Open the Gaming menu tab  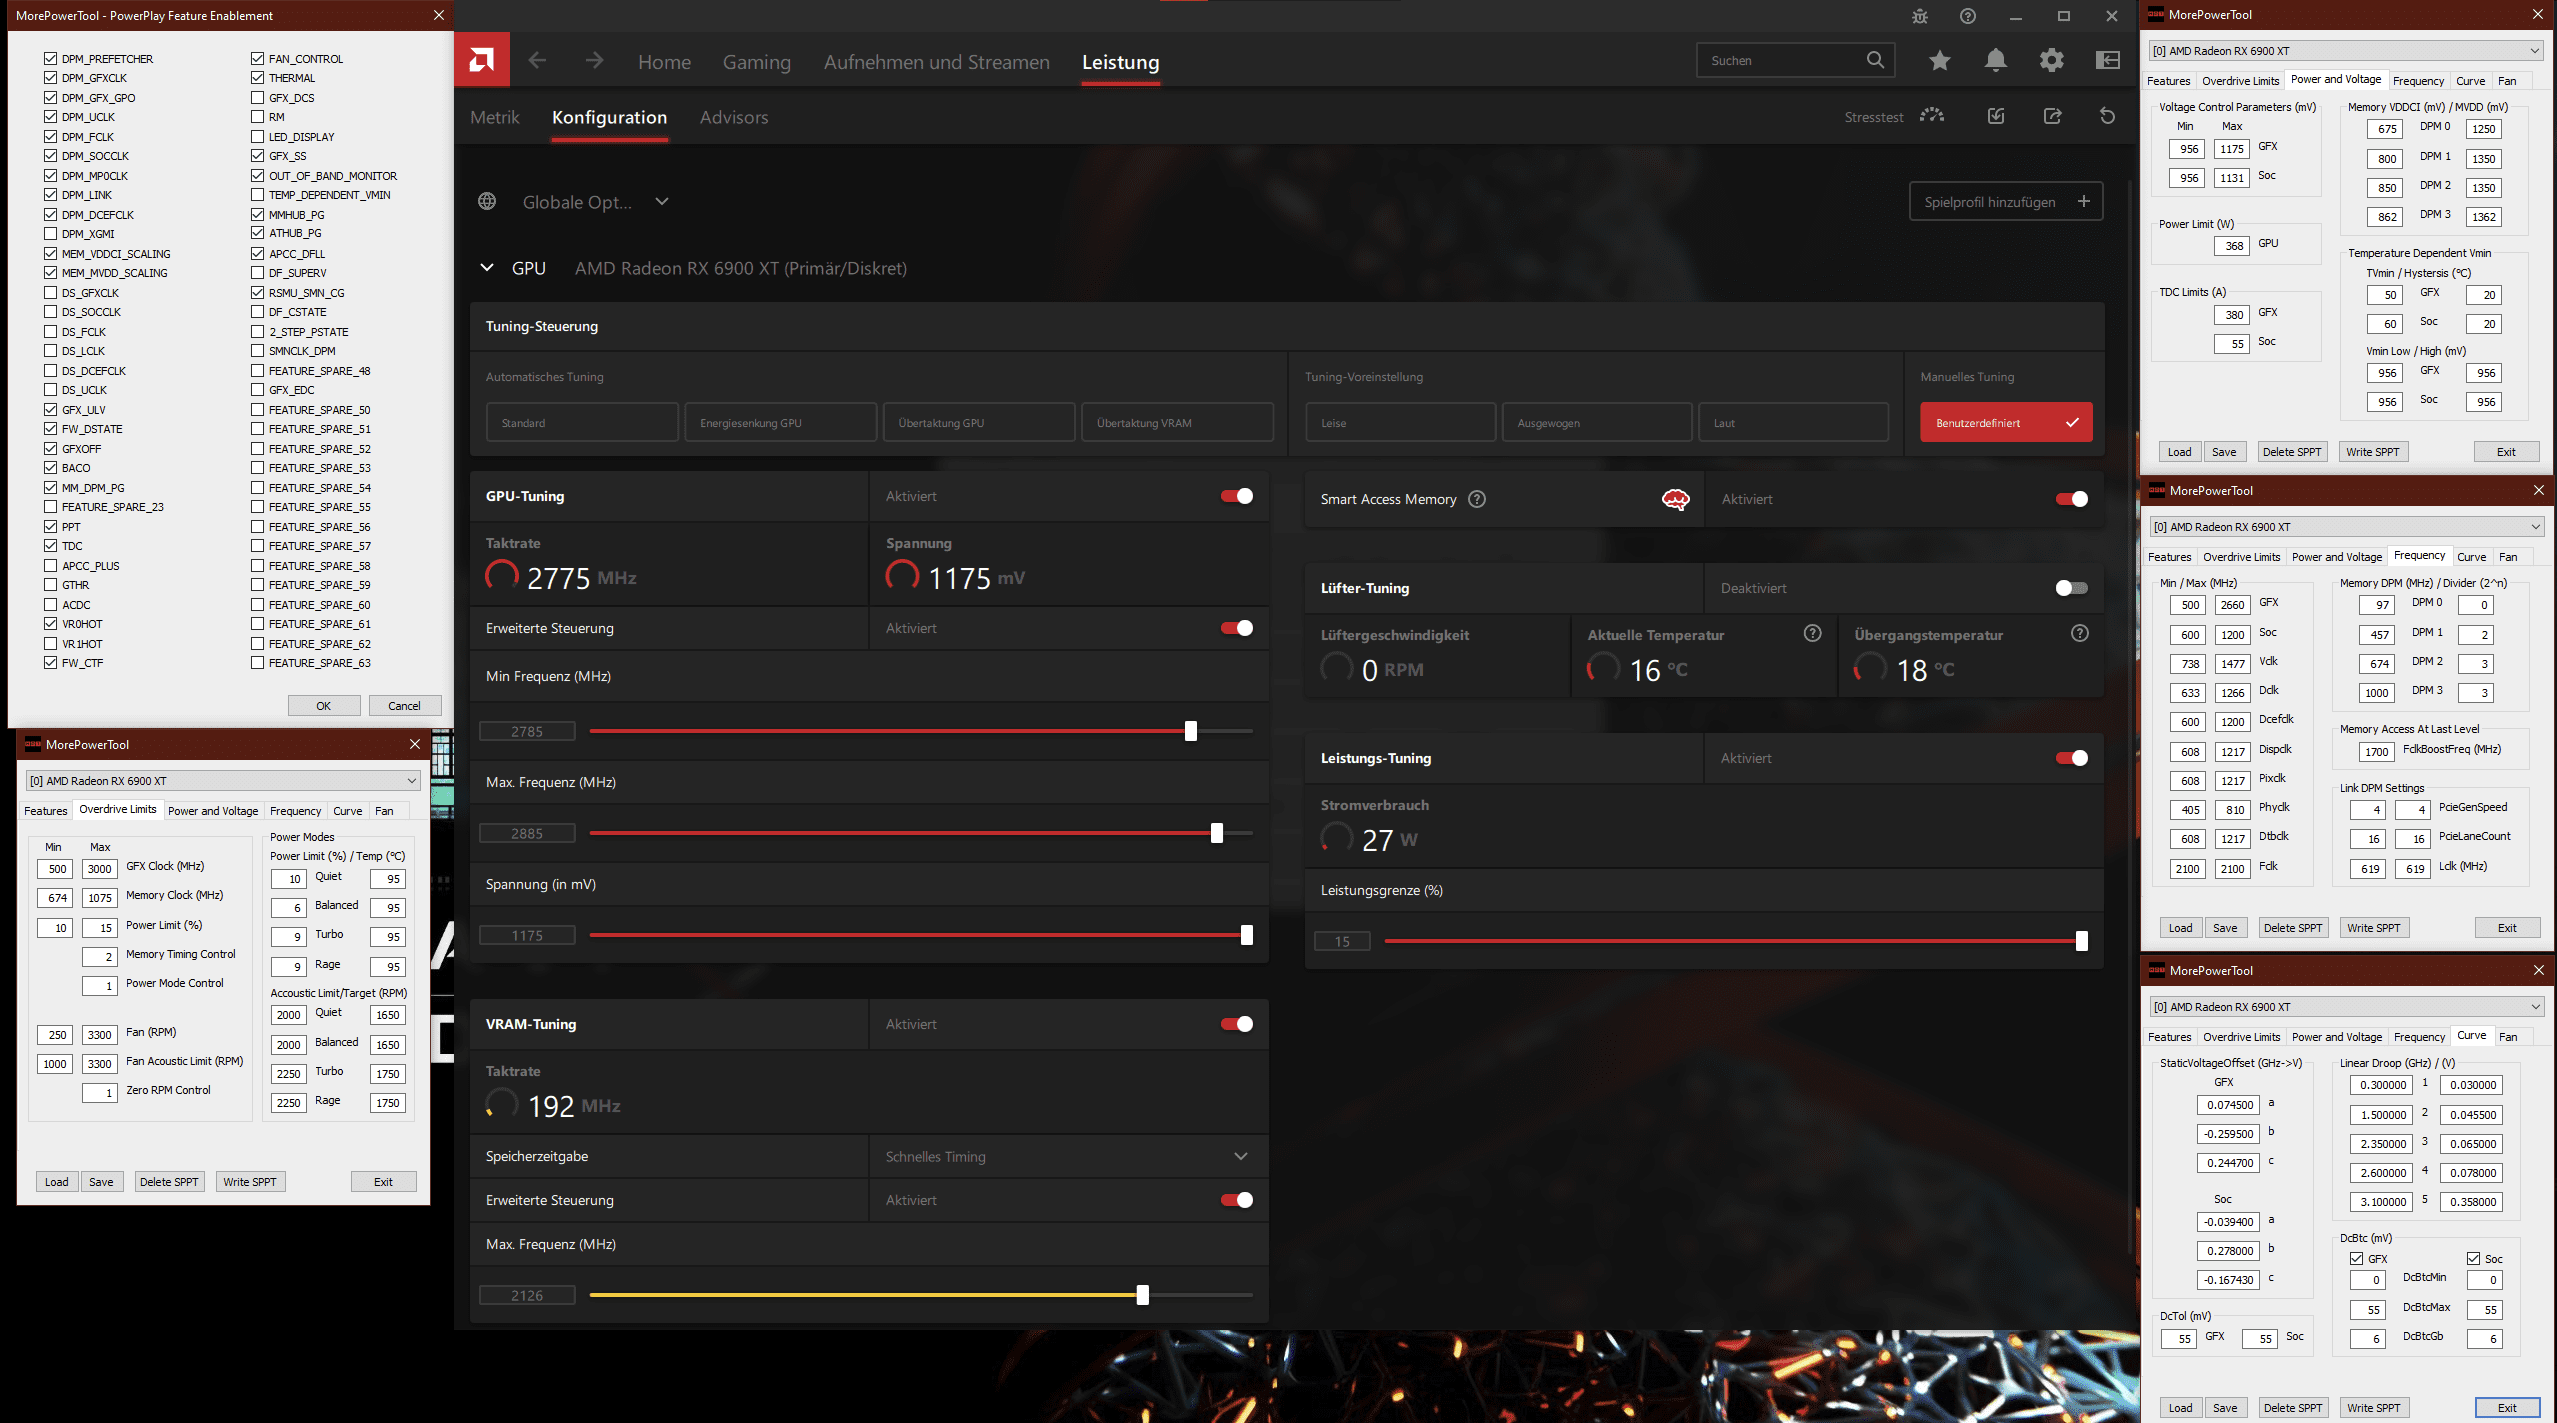coord(756,62)
